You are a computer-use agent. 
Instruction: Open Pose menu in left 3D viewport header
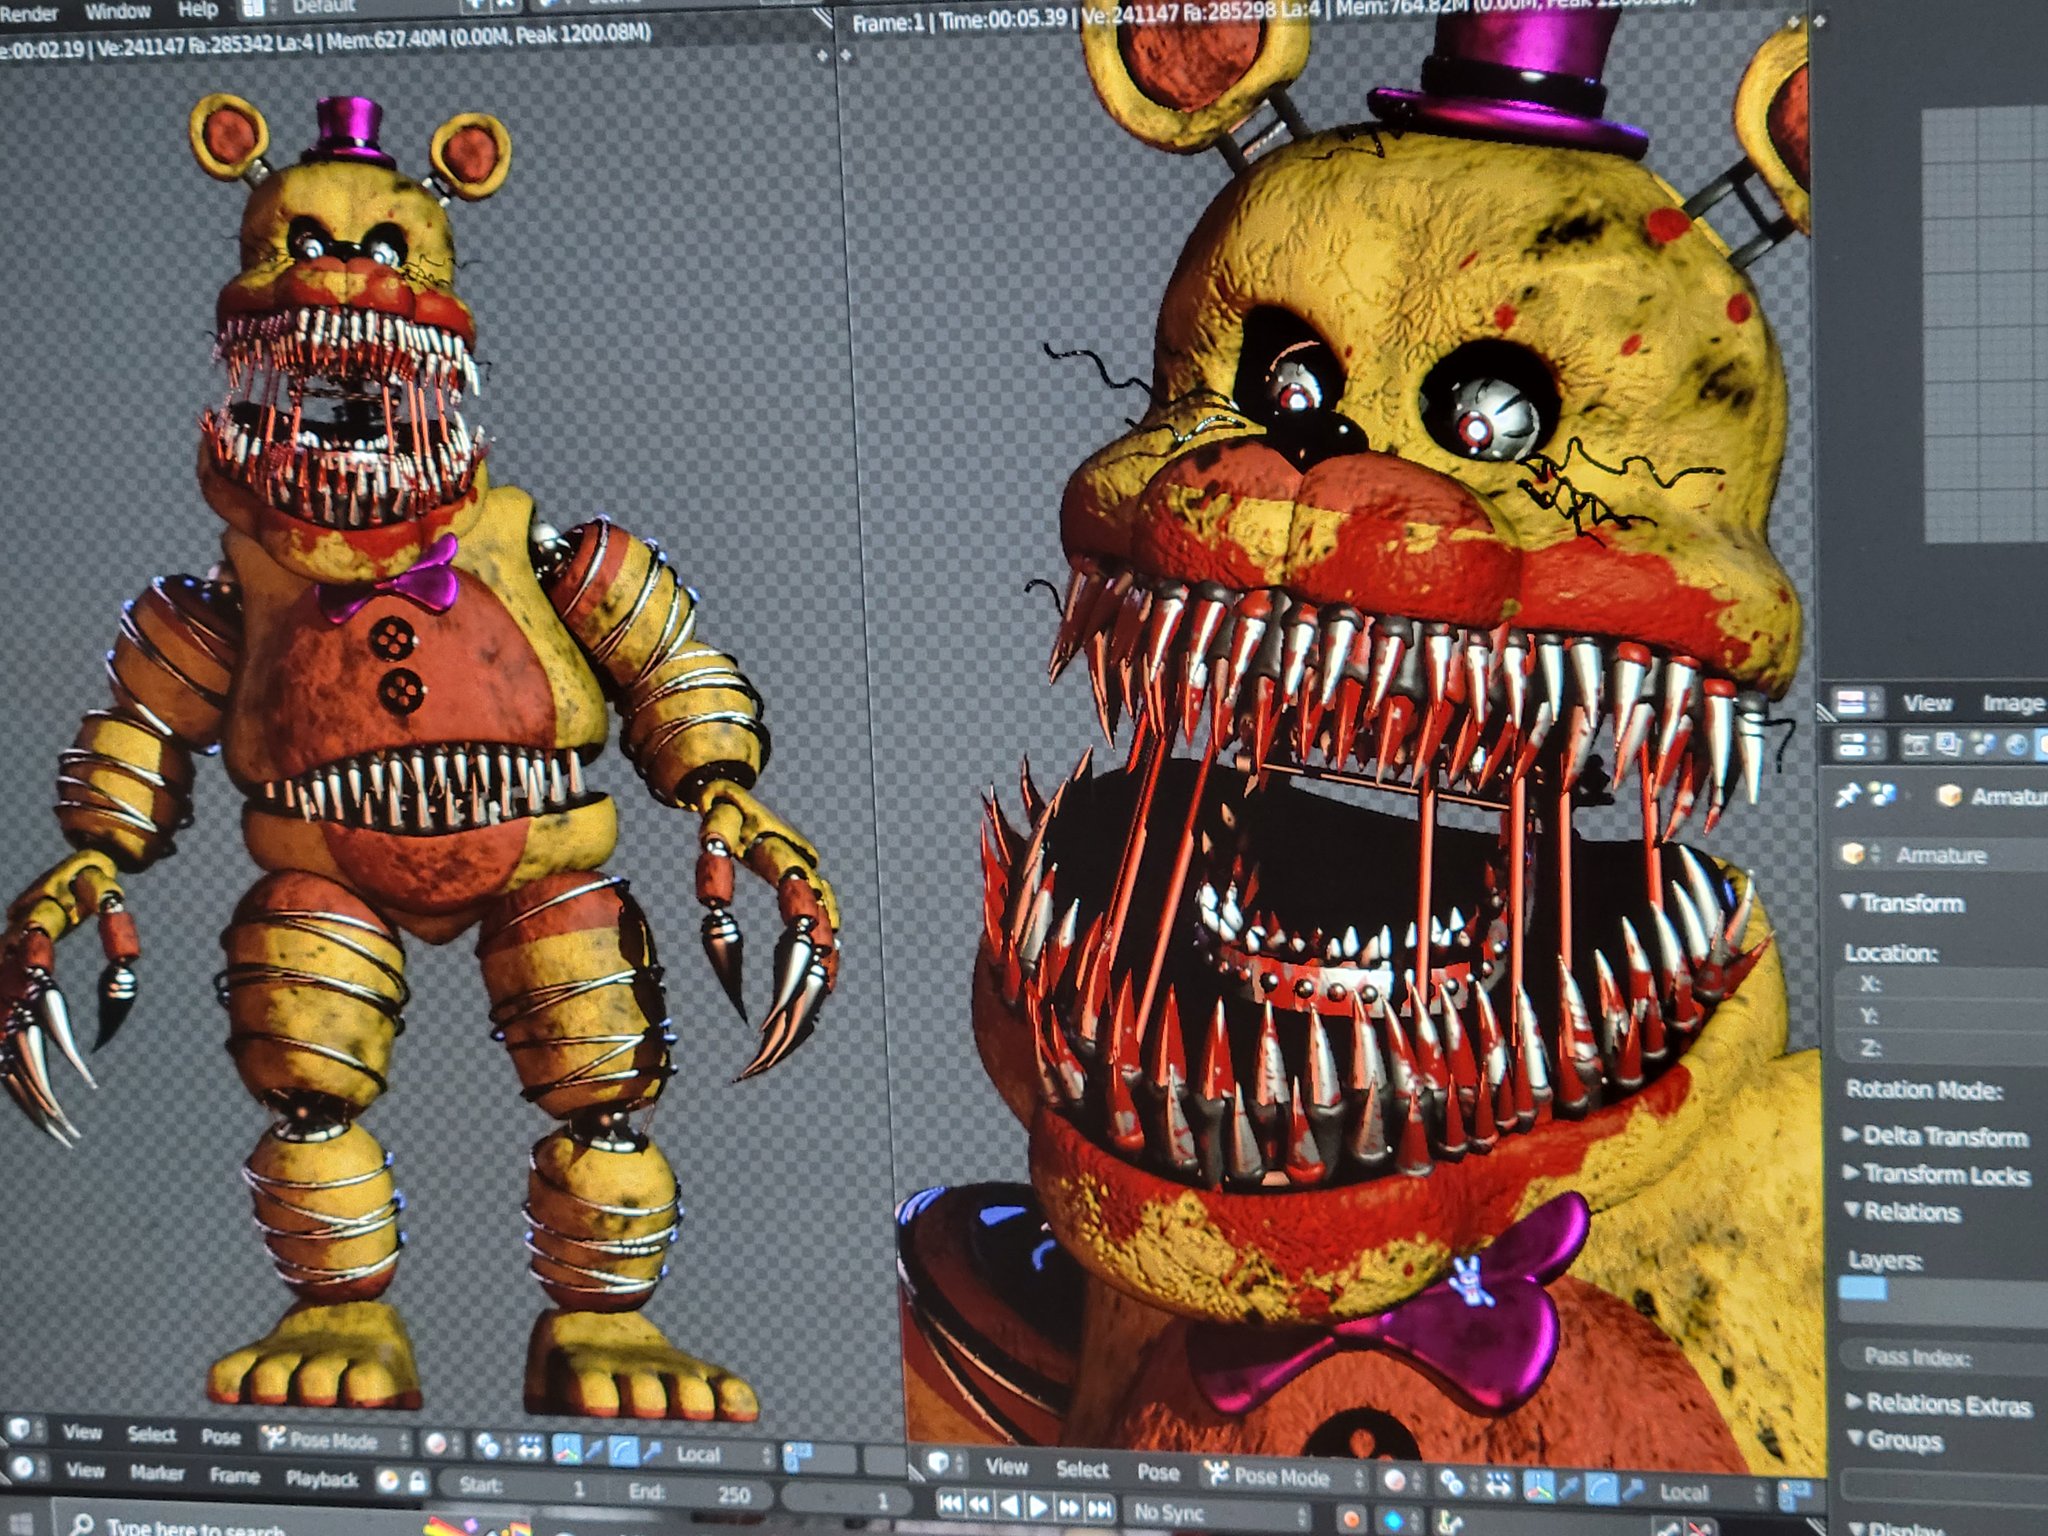(221, 1437)
